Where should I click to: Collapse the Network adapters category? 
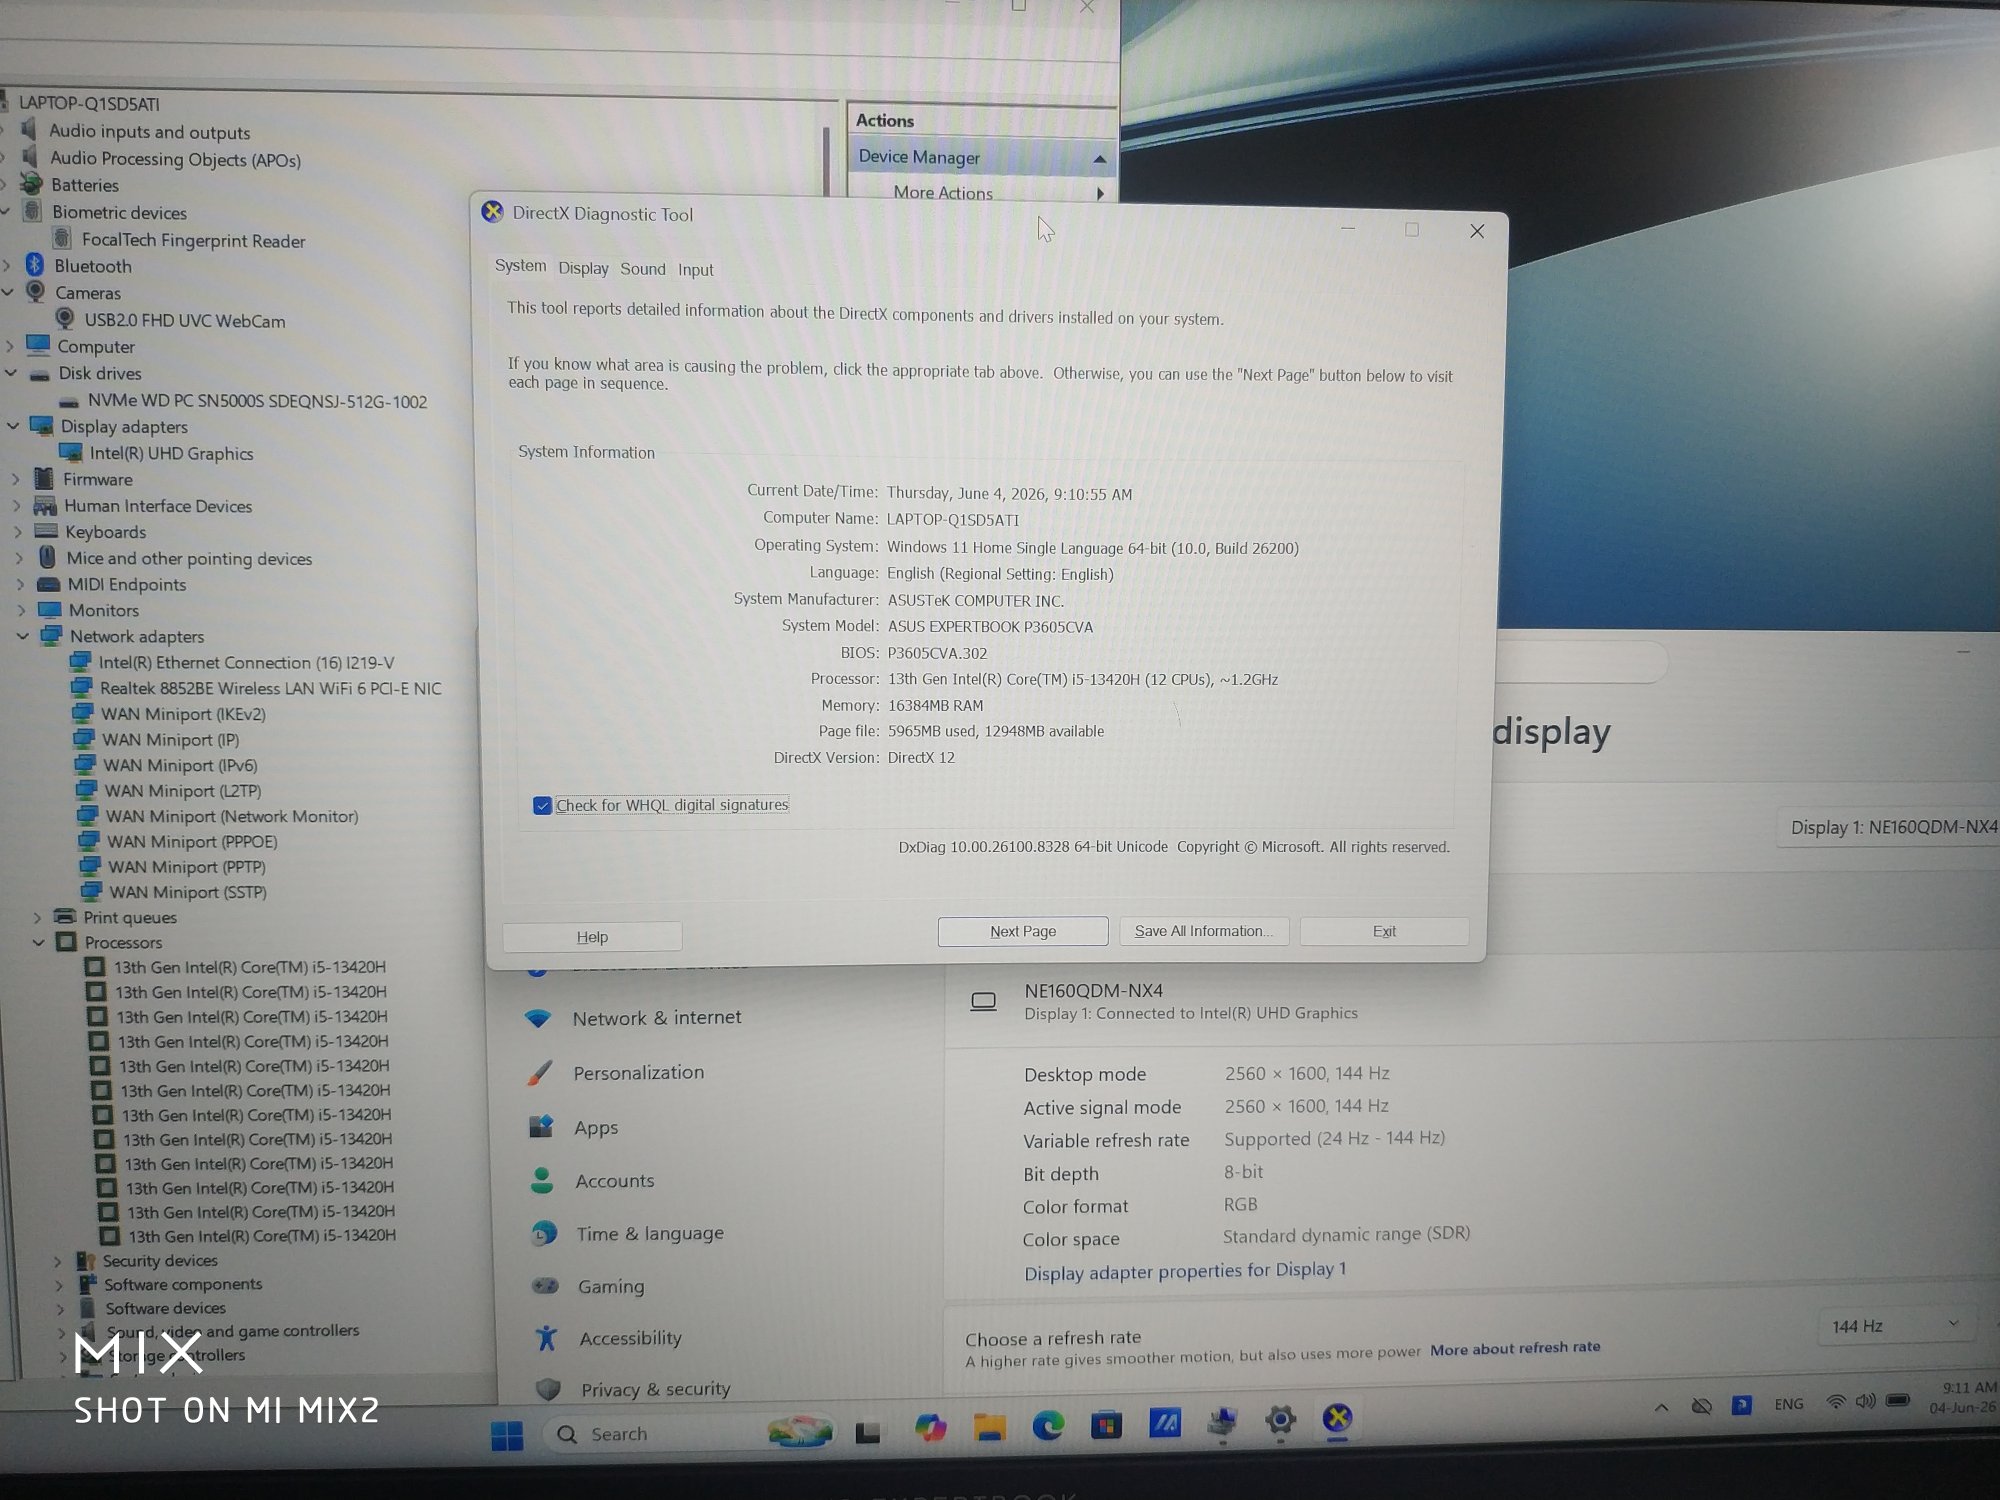click(x=22, y=636)
